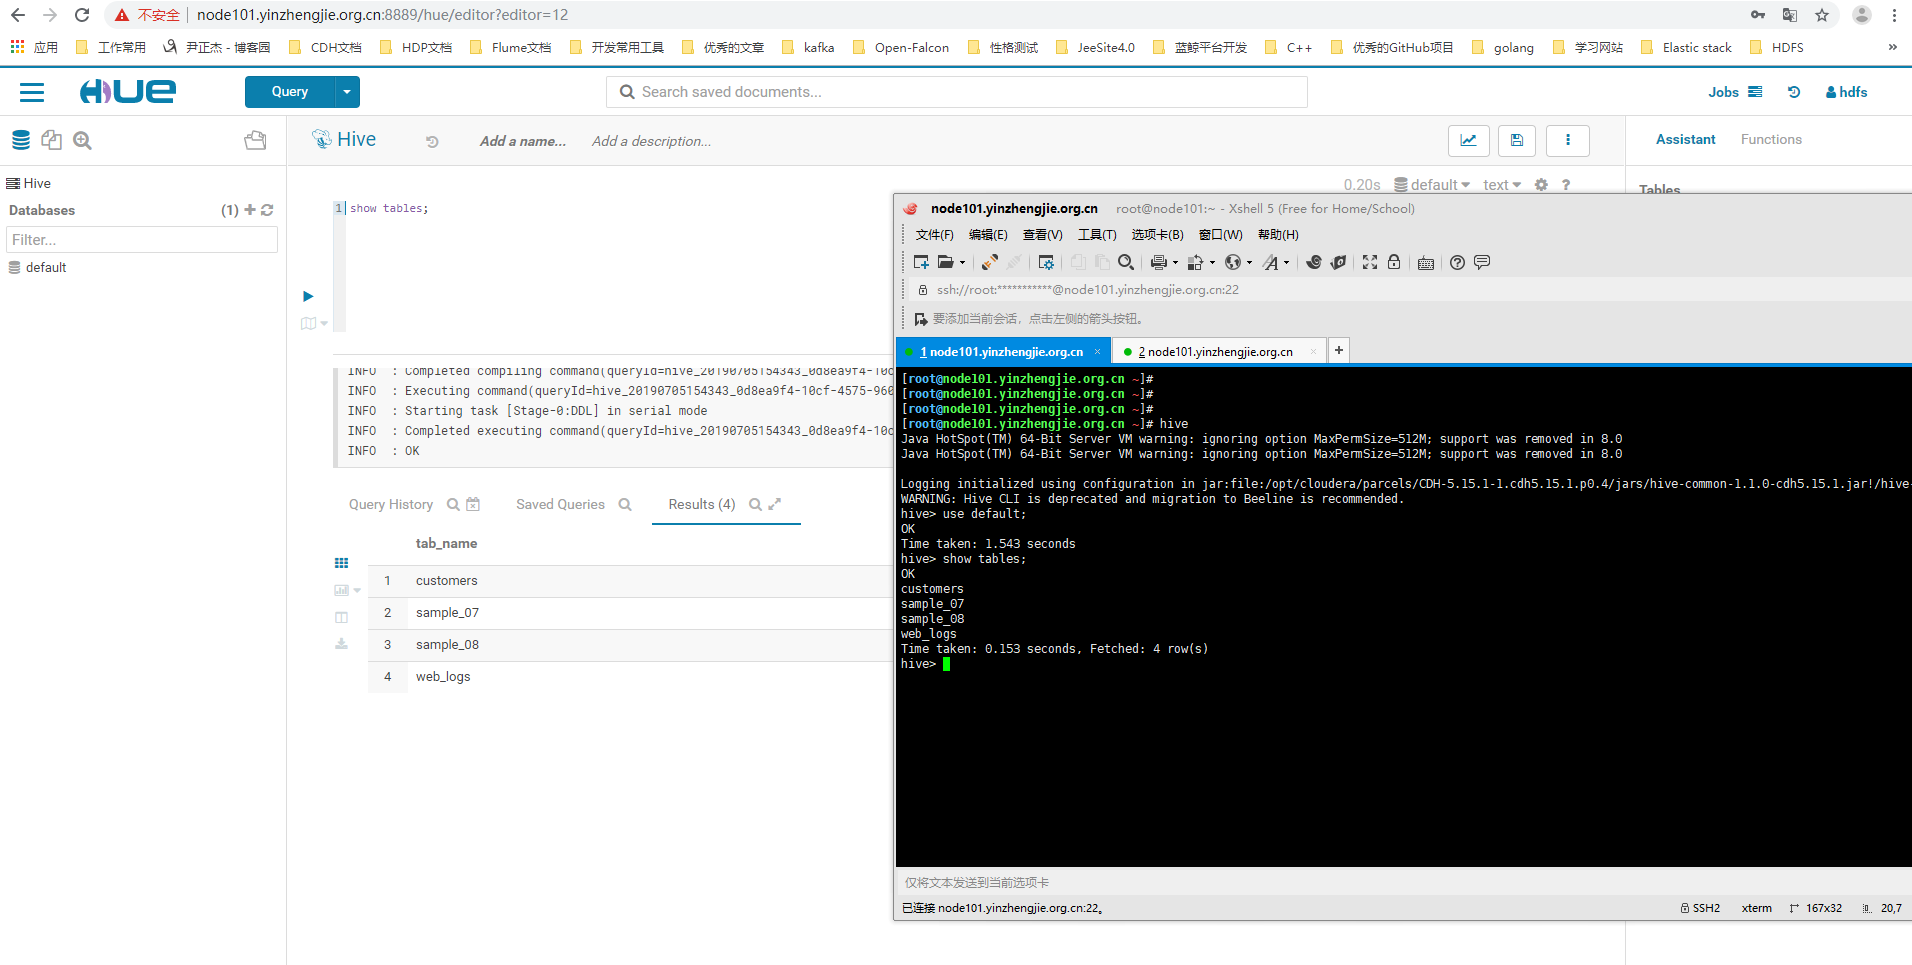
Task: Refresh the Databases list
Action: [x=267, y=210]
